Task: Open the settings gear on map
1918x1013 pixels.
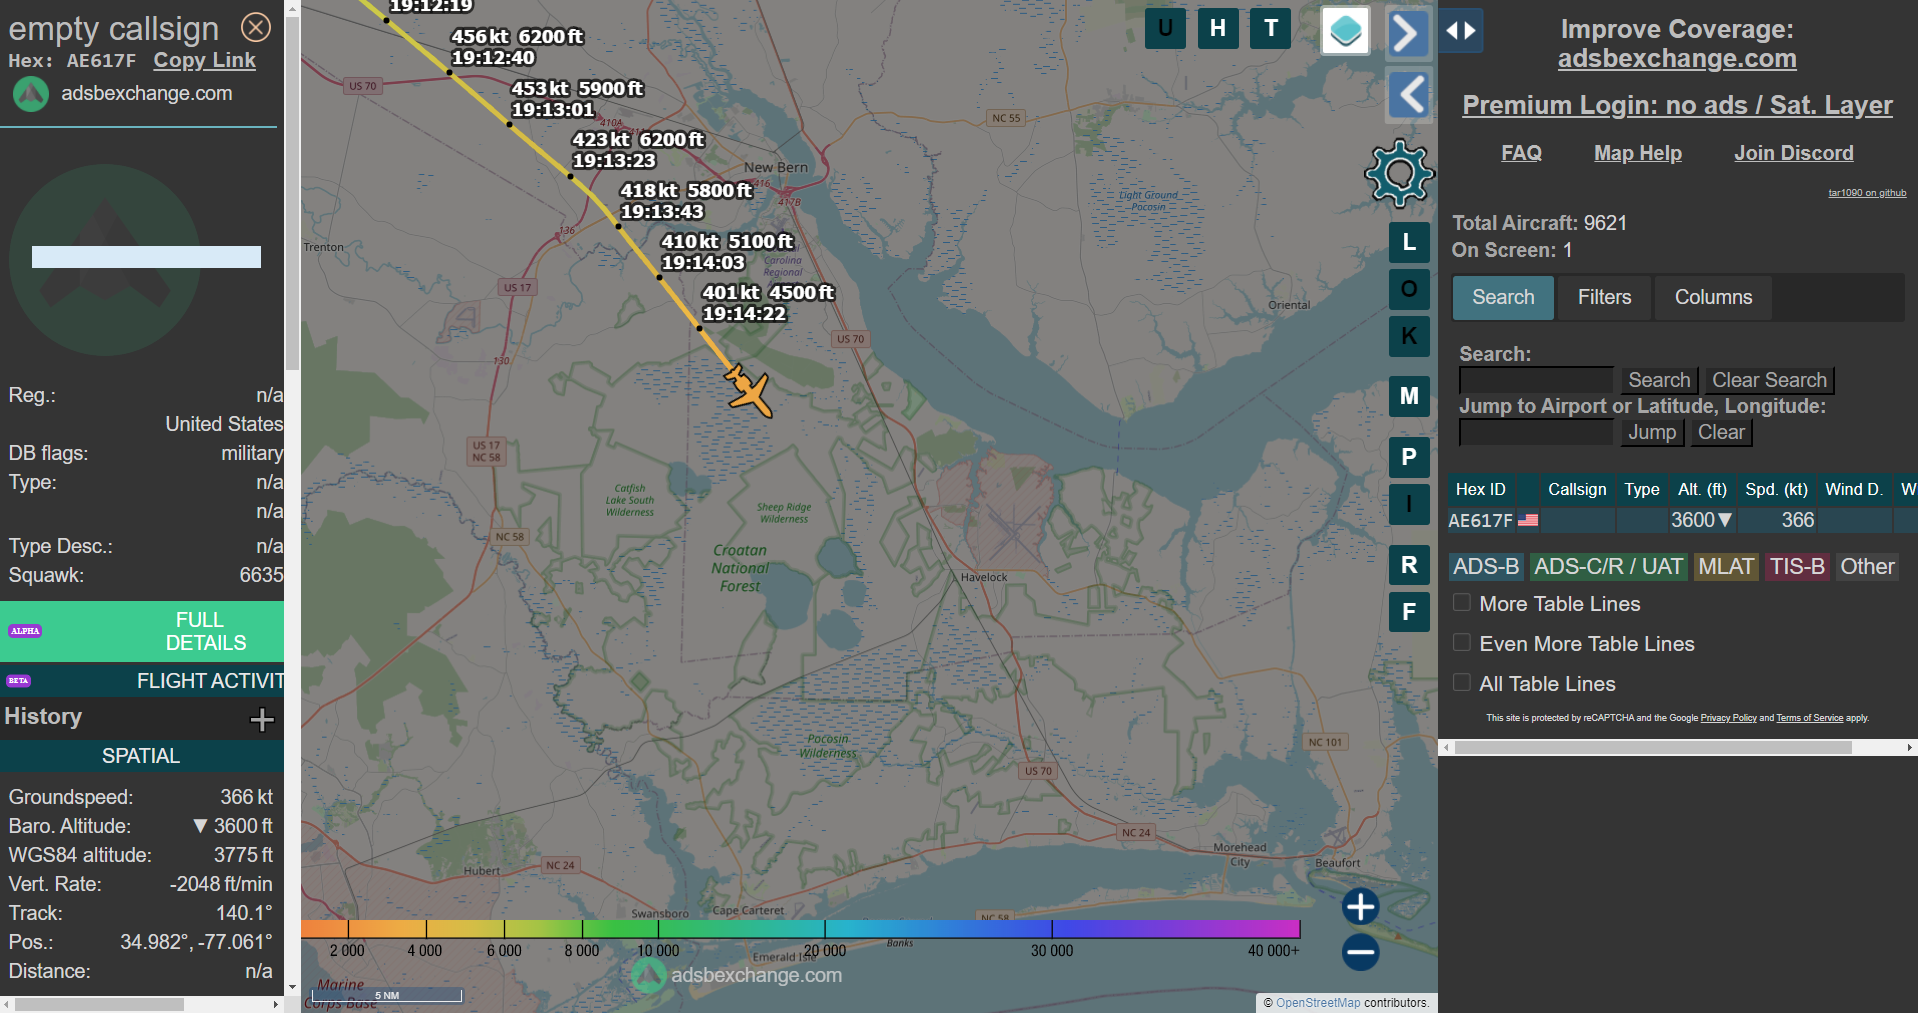Action: 1399,173
